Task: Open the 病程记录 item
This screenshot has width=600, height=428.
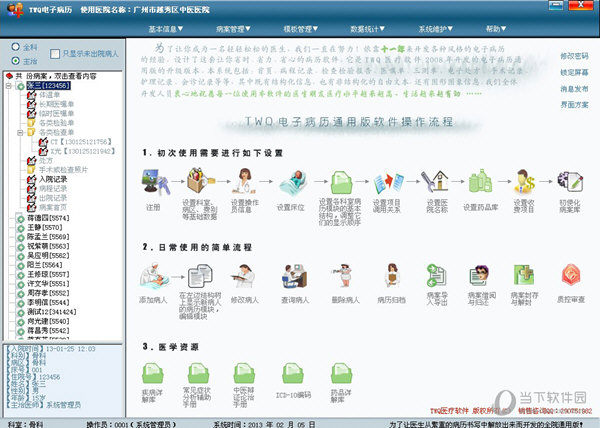Action: point(53,189)
